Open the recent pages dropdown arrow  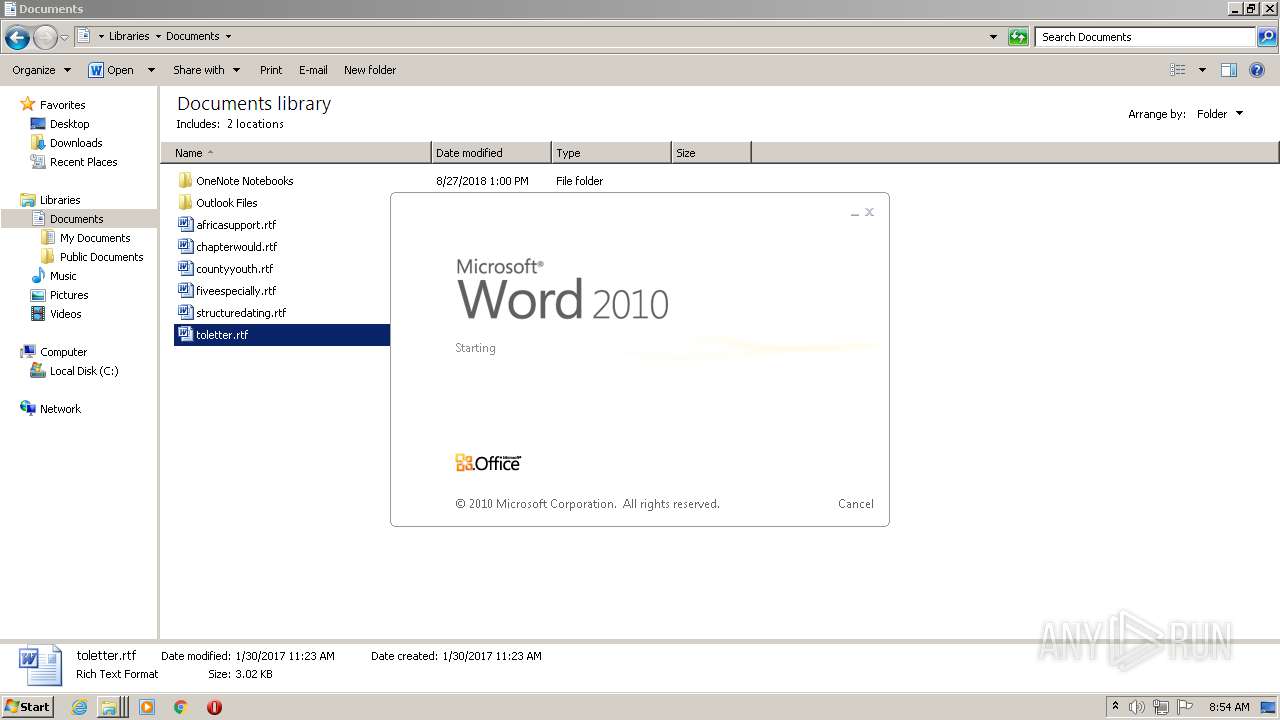click(x=65, y=38)
